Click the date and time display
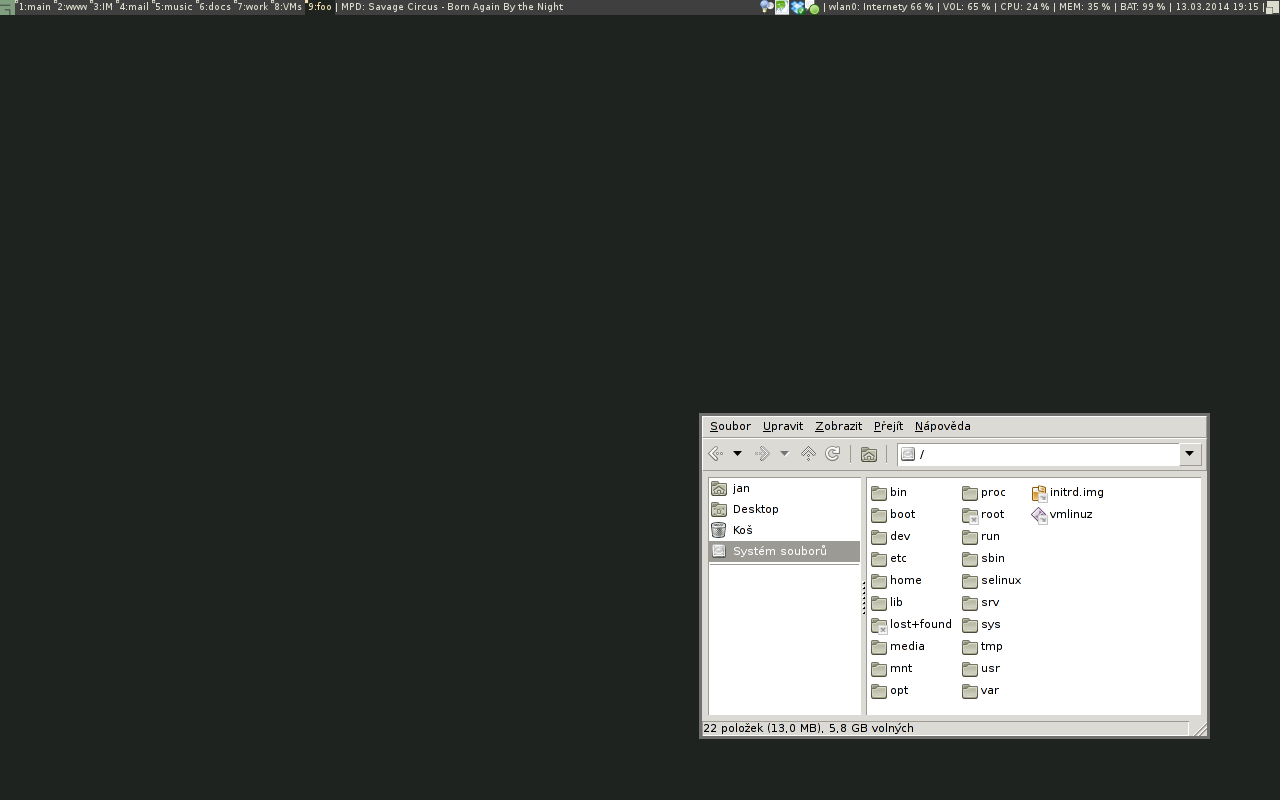This screenshot has height=800, width=1280. tap(1217, 6)
